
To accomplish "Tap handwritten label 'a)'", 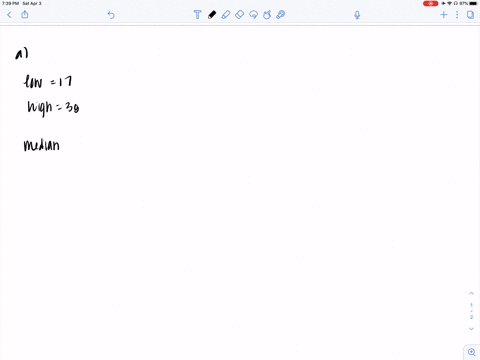I will pos(22,54).
